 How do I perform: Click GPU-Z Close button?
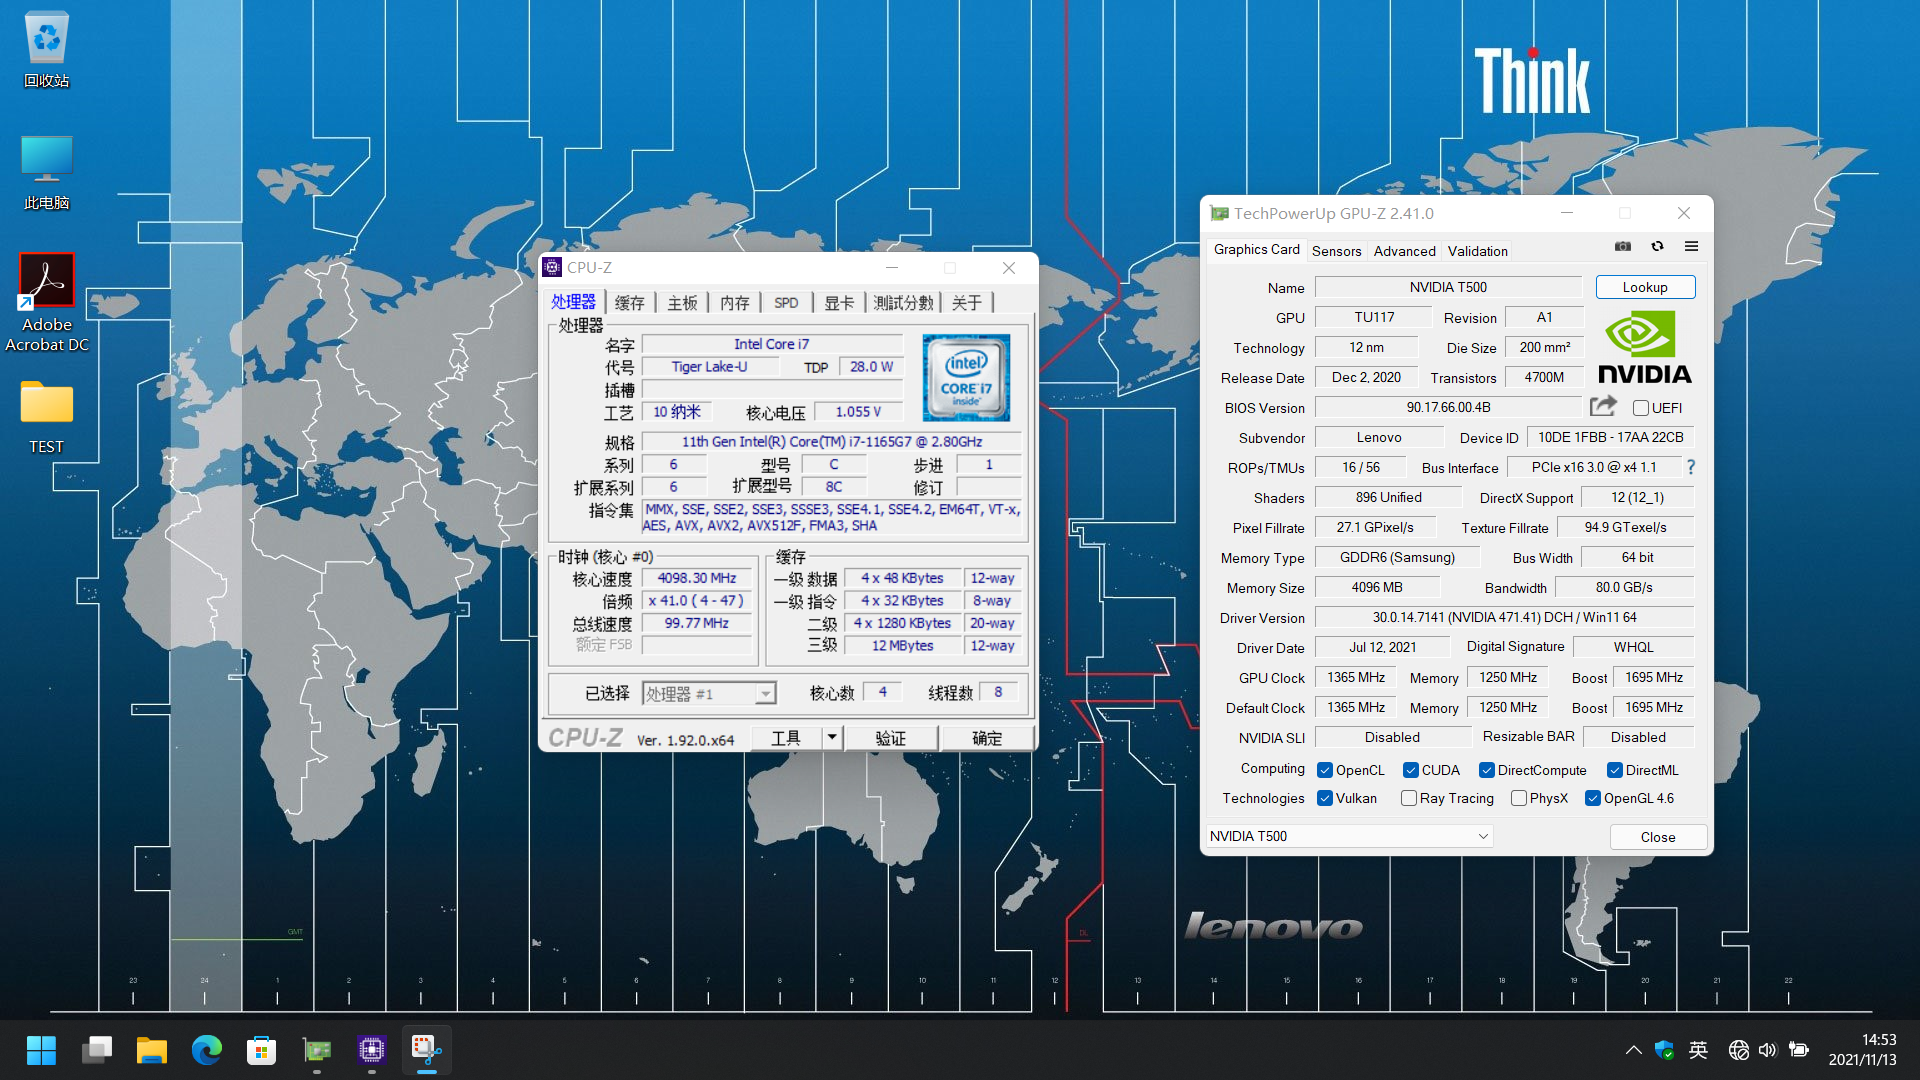1658,837
